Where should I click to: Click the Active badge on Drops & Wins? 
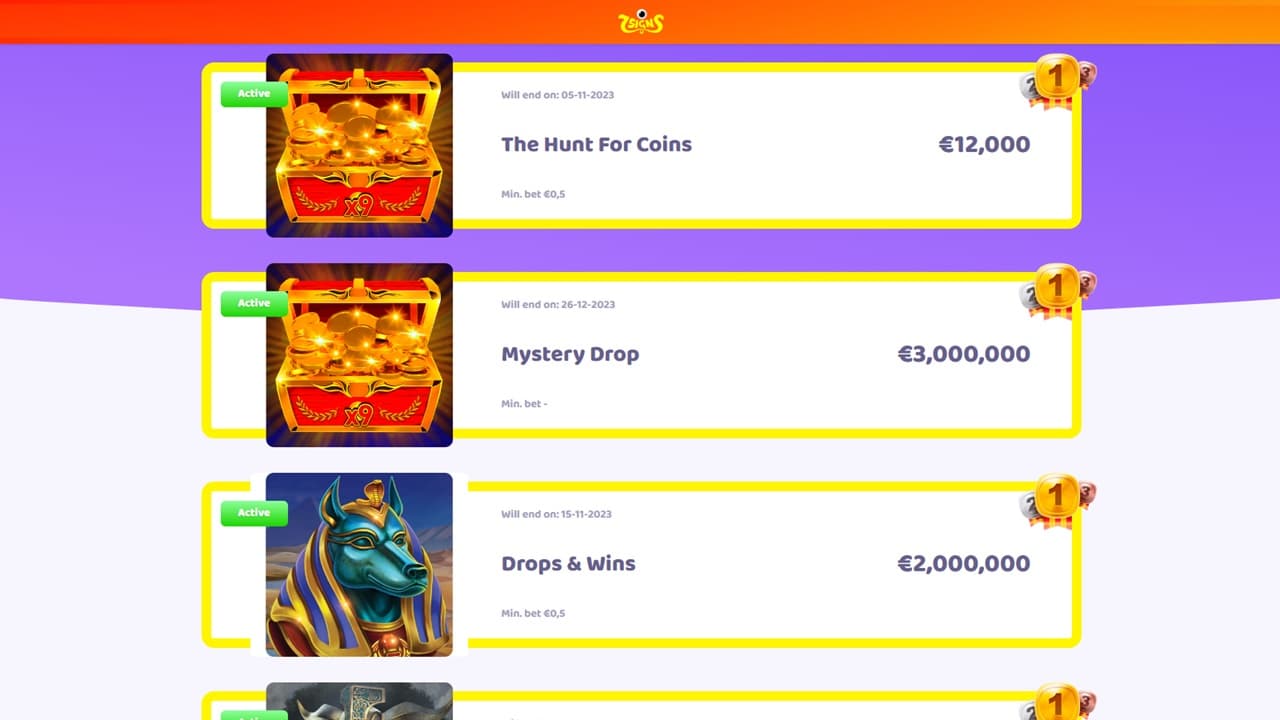click(254, 513)
